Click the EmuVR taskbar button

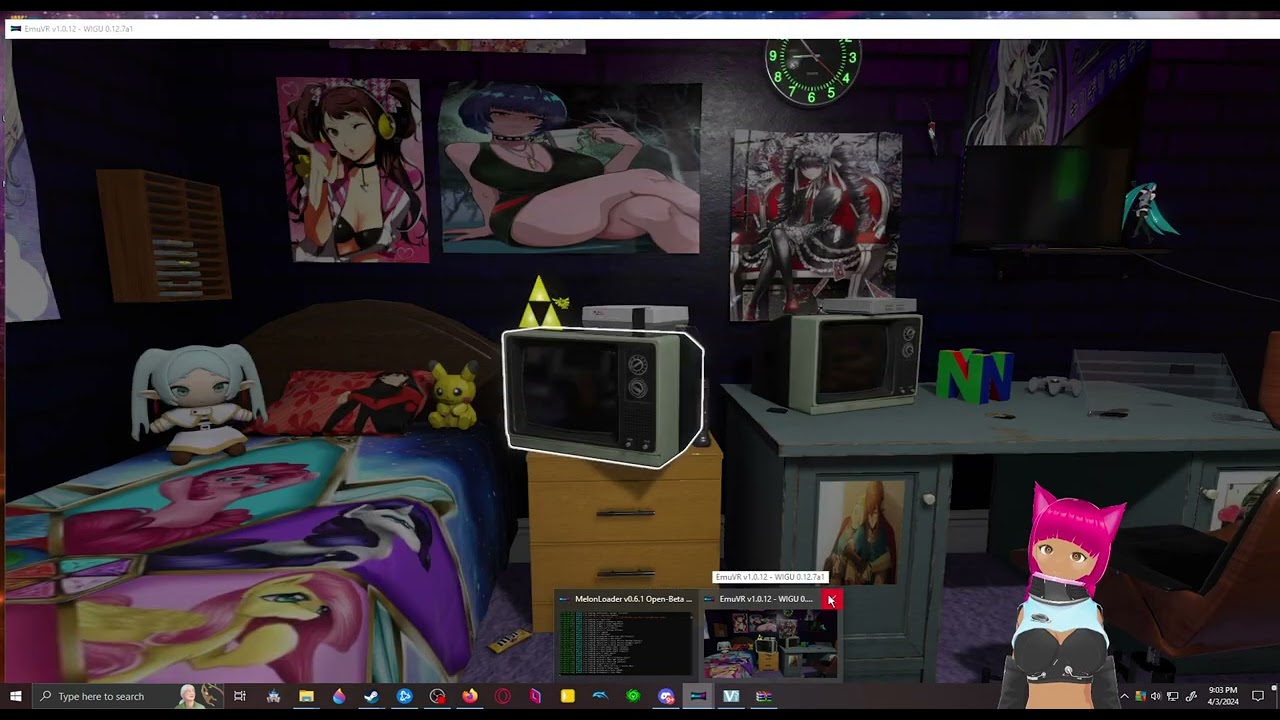pyautogui.click(x=698, y=696)
